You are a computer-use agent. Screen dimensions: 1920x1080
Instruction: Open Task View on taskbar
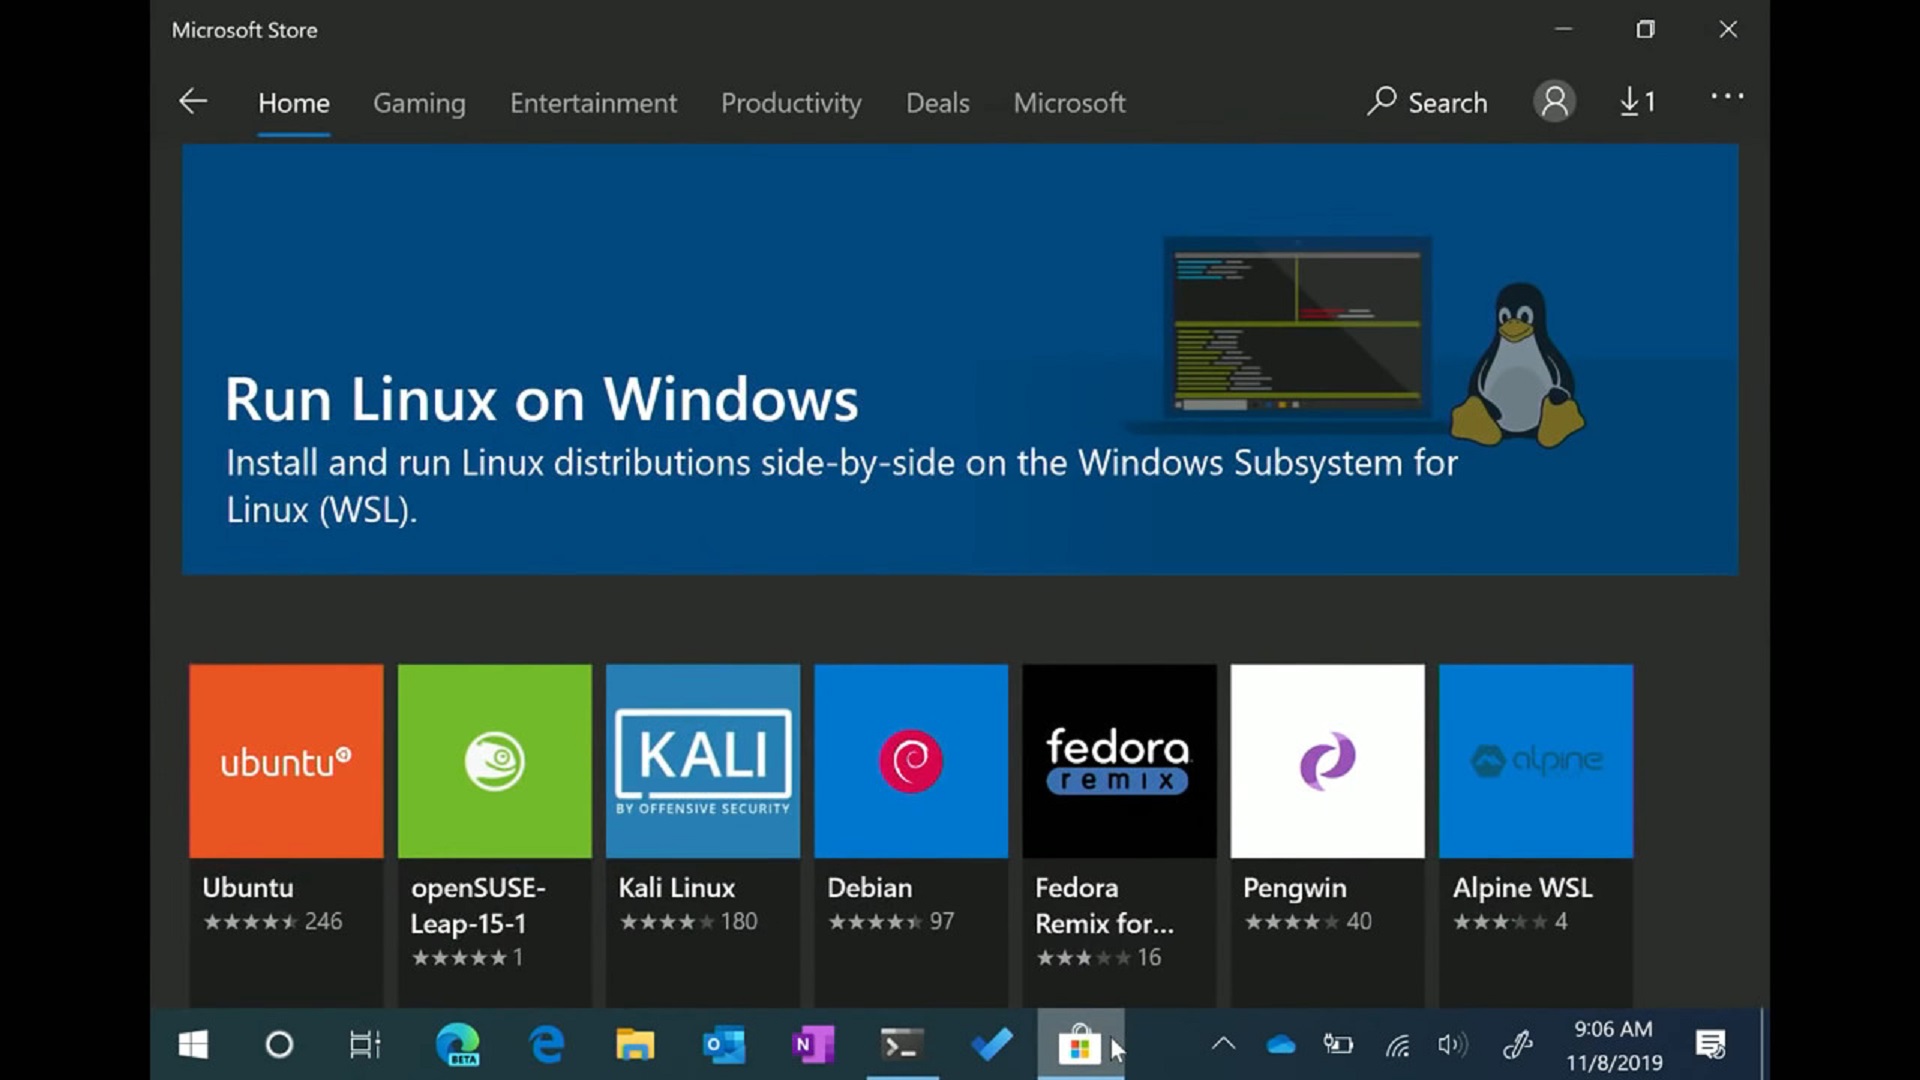365,1045
